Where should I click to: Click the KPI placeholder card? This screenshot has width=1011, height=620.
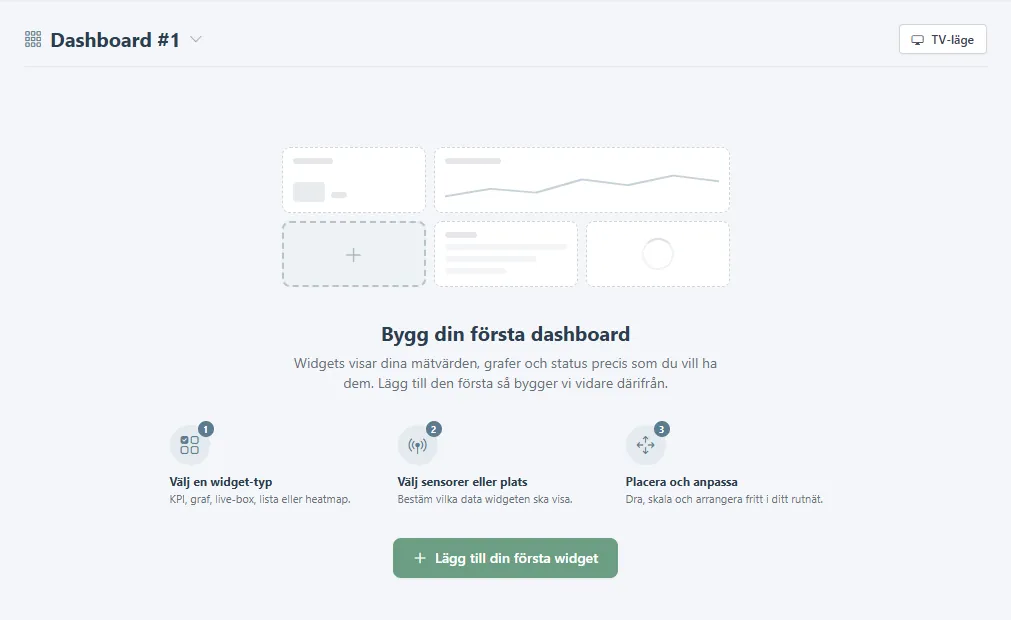pos(354,180)
